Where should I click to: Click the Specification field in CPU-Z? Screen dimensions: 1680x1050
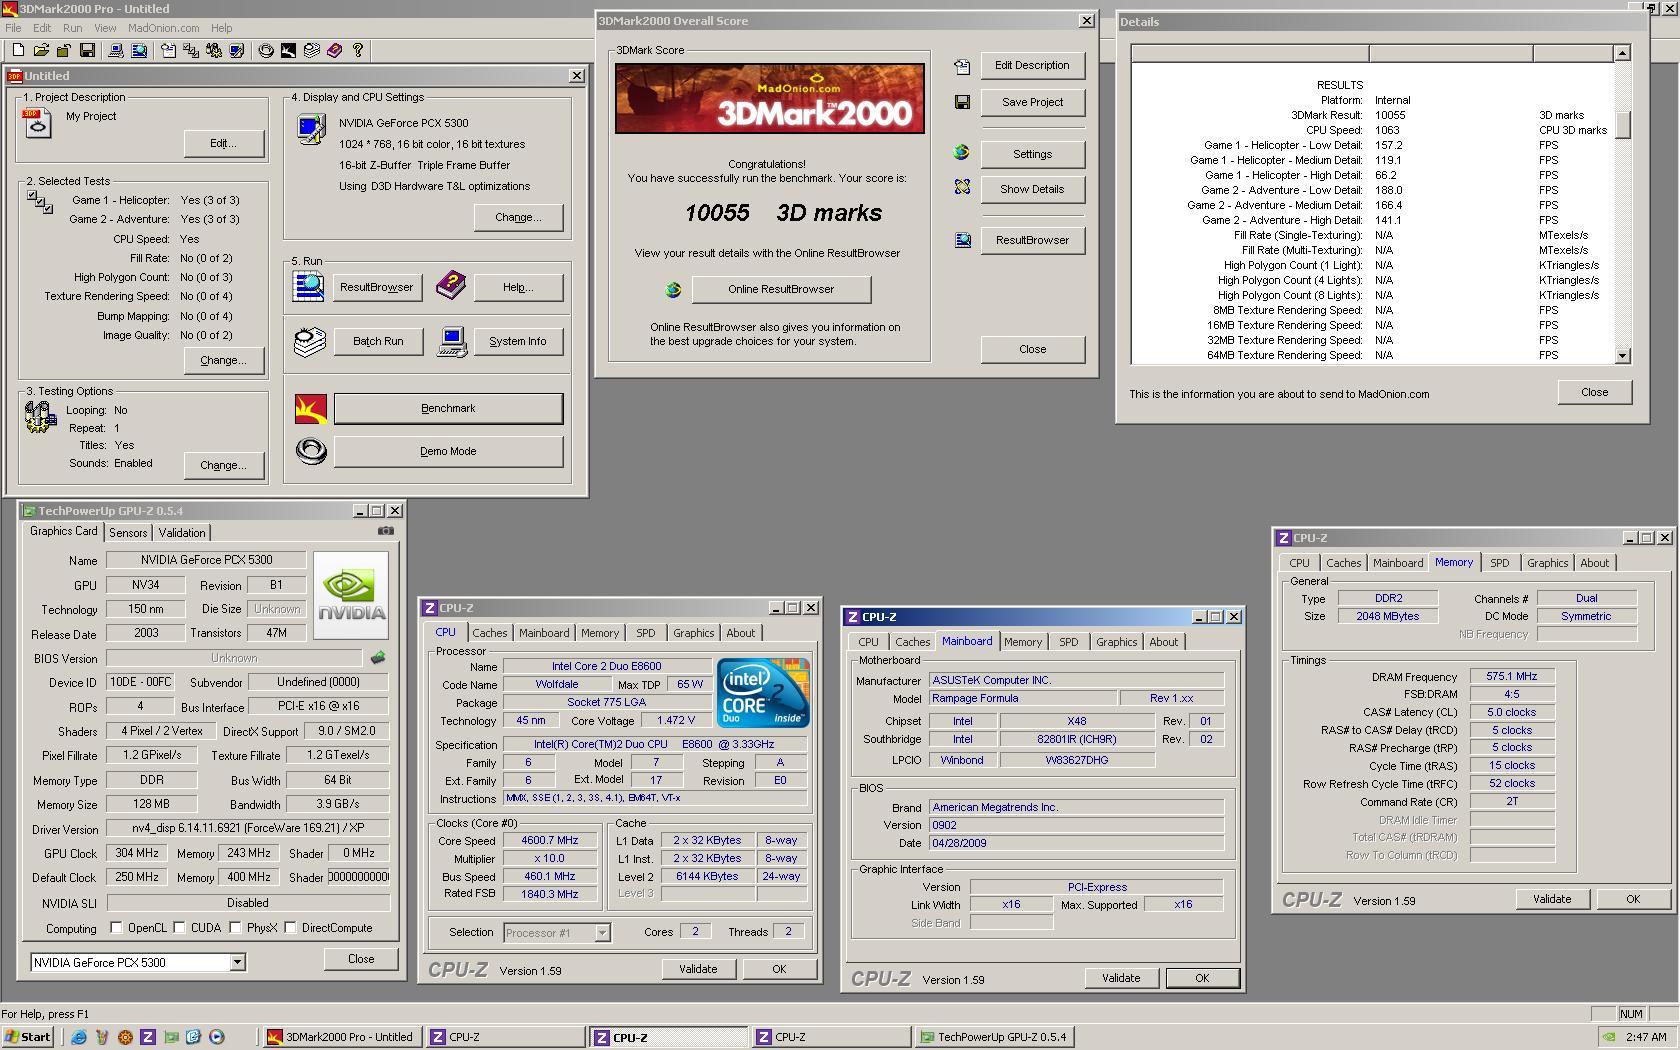tap(654, 744)
